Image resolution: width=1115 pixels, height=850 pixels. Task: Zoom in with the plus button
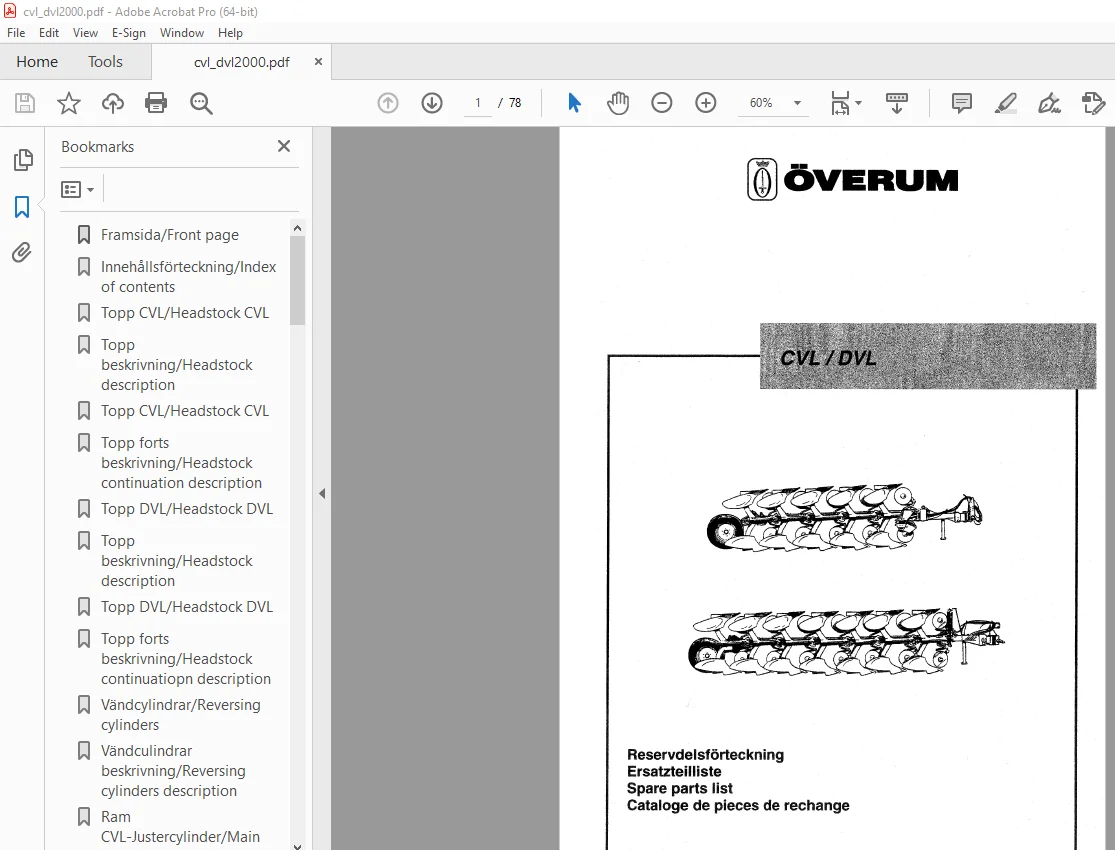point(705,103)
